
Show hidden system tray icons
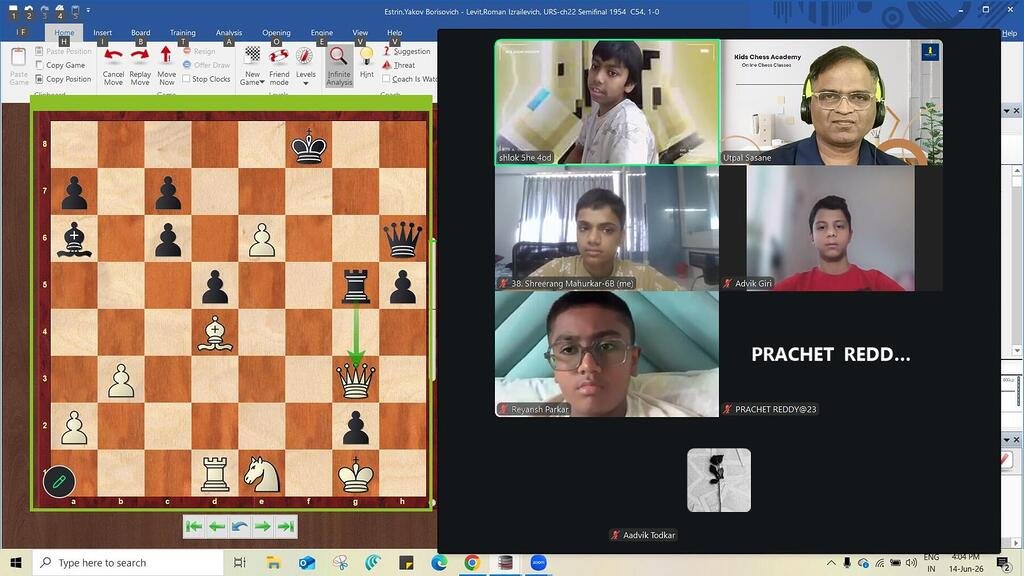[831, 562]
